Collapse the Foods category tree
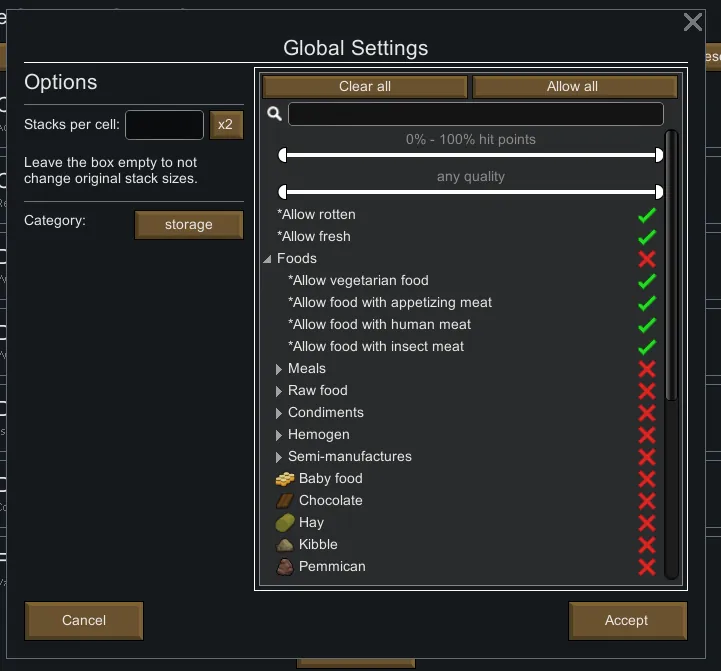This screenshot has width=721, height=671. [268, 259]
